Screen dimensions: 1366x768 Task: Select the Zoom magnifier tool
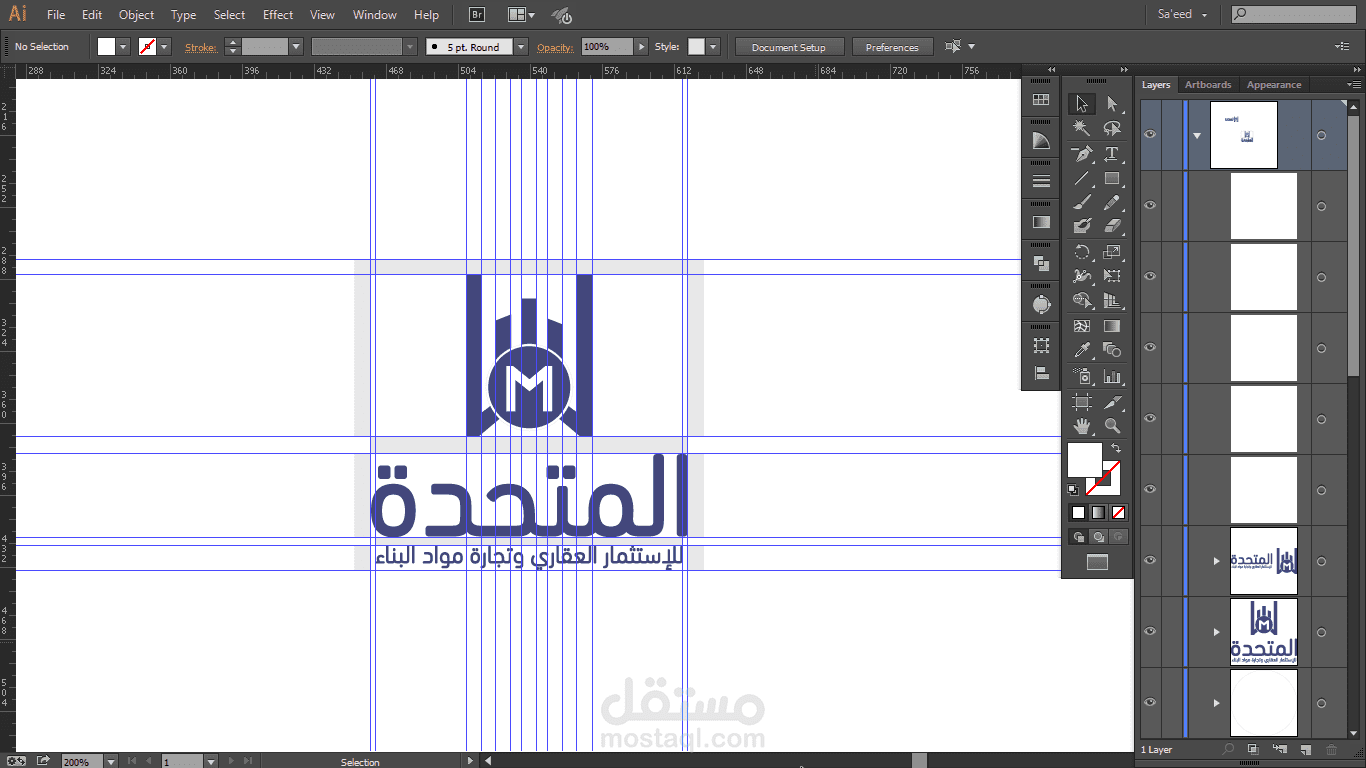[1112, 426]
